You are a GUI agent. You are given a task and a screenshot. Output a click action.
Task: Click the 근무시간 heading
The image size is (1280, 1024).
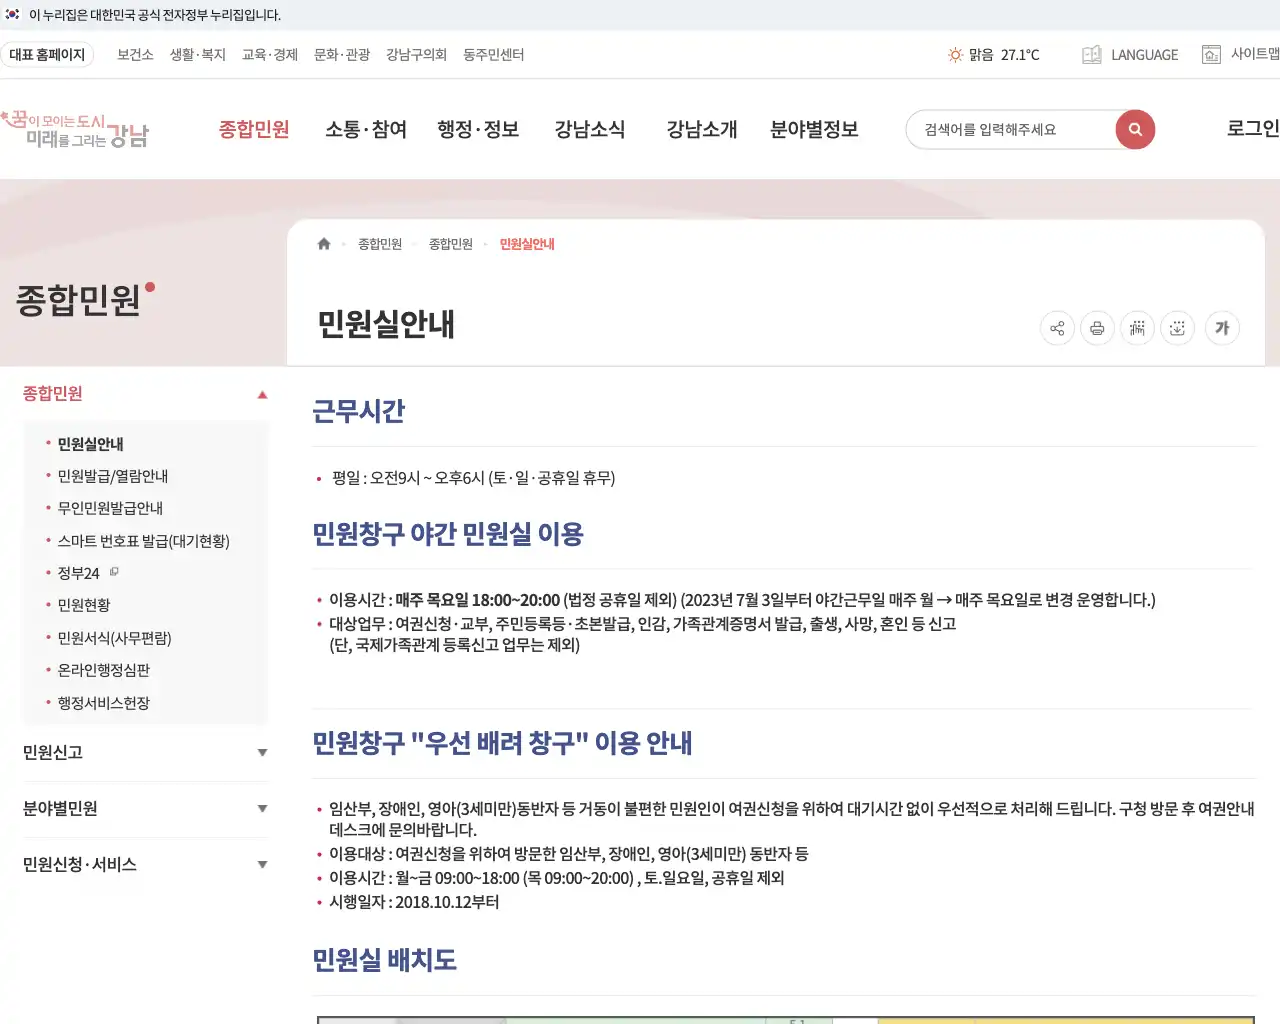click(359, 411)
